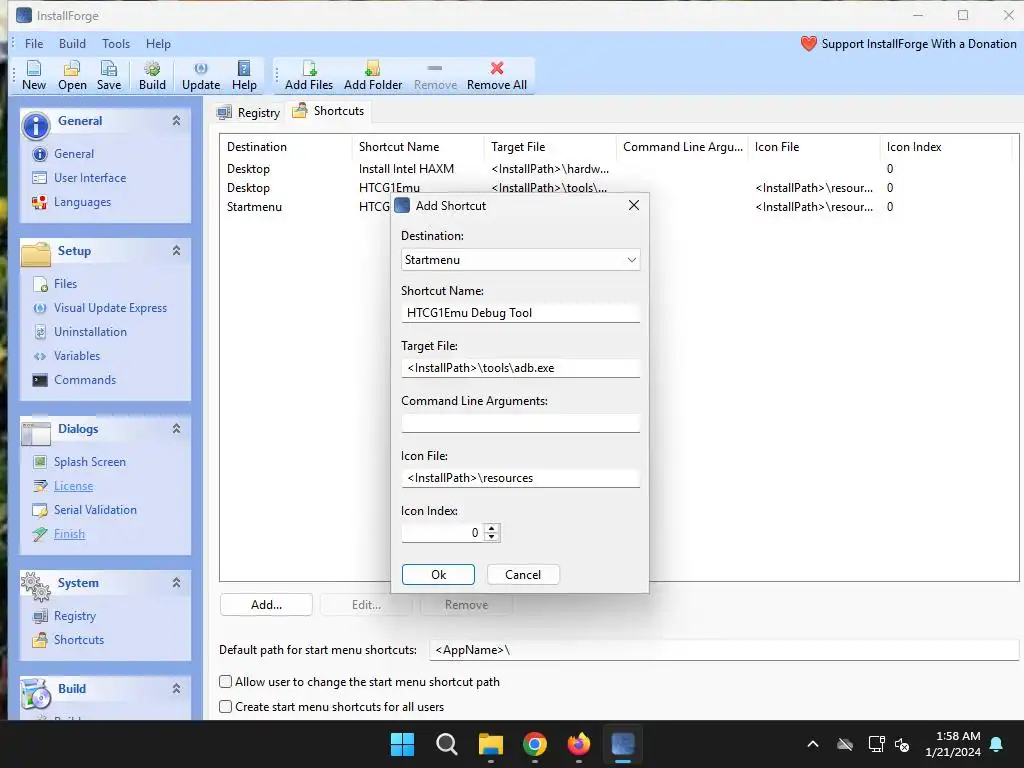Switch to the Shortcuts tab
1024x768 pixels.
(x=329, y=111)
